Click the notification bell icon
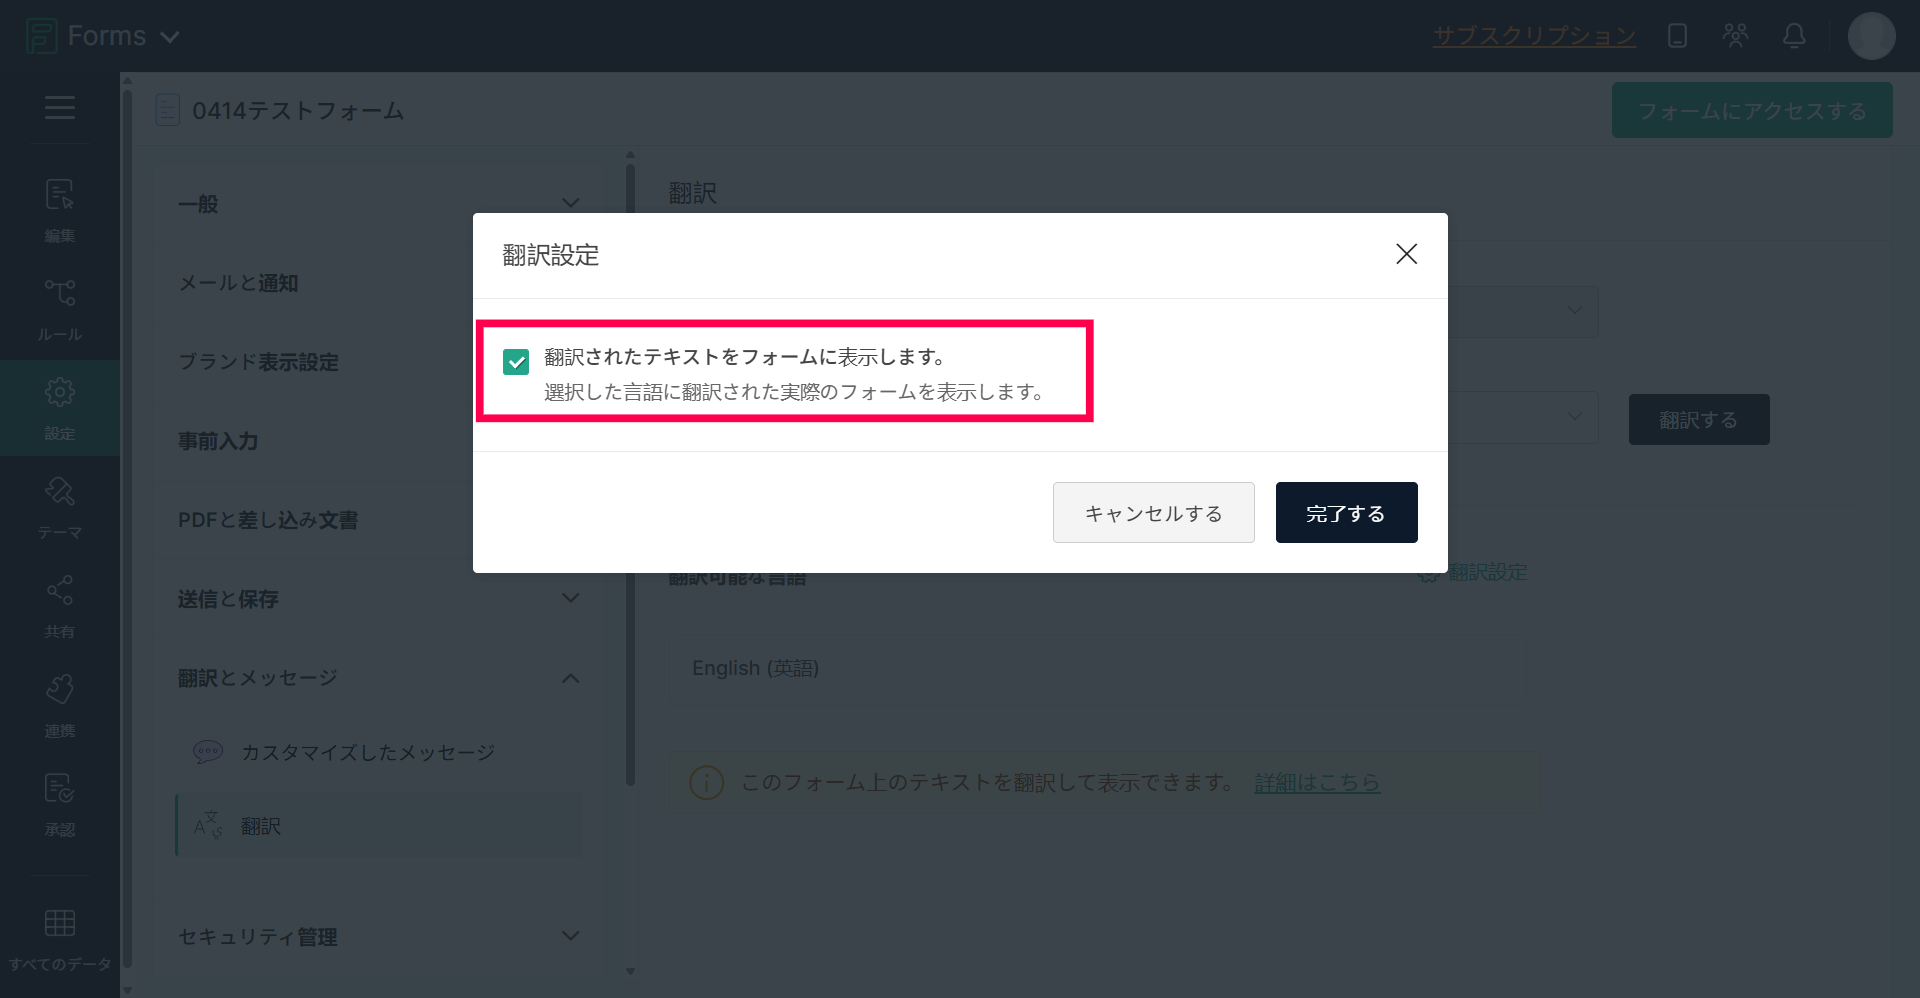The height and width of the screenshot is (998, 1920). pyautogui.click(x=1794, y=36)
